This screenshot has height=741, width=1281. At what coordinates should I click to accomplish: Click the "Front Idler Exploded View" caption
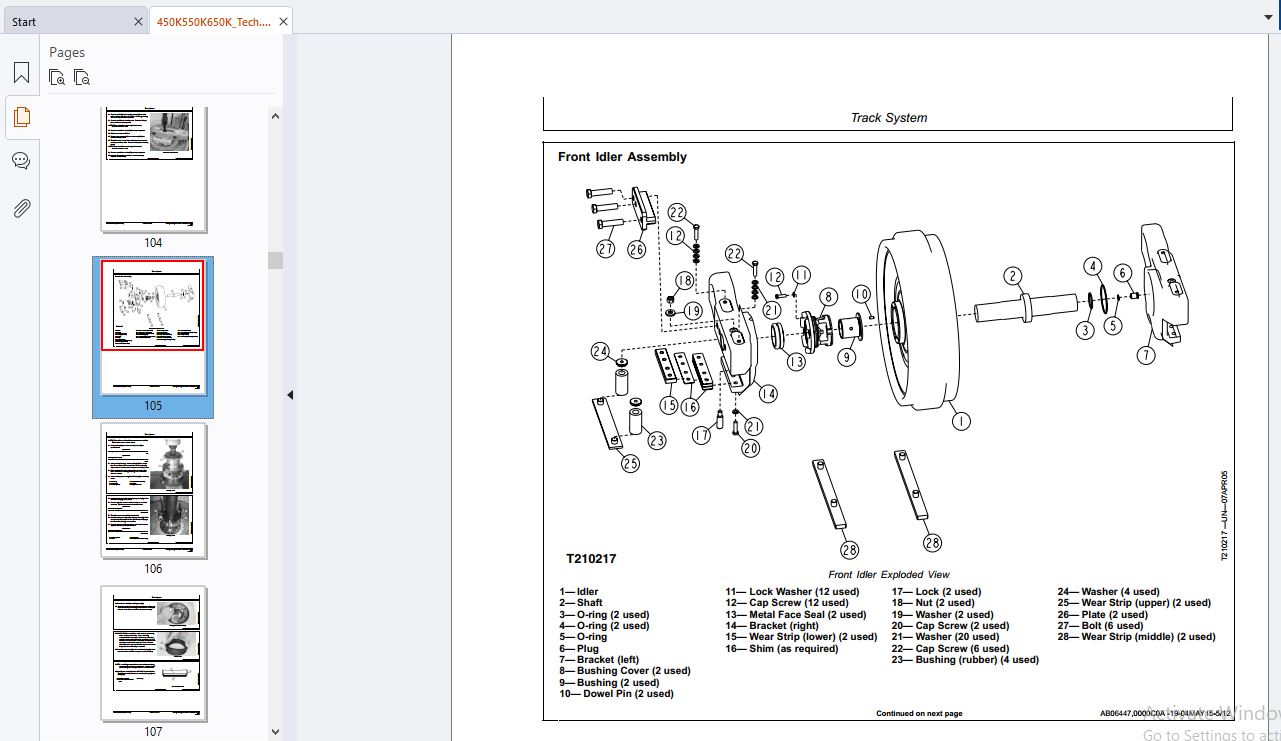coord(889,575)
